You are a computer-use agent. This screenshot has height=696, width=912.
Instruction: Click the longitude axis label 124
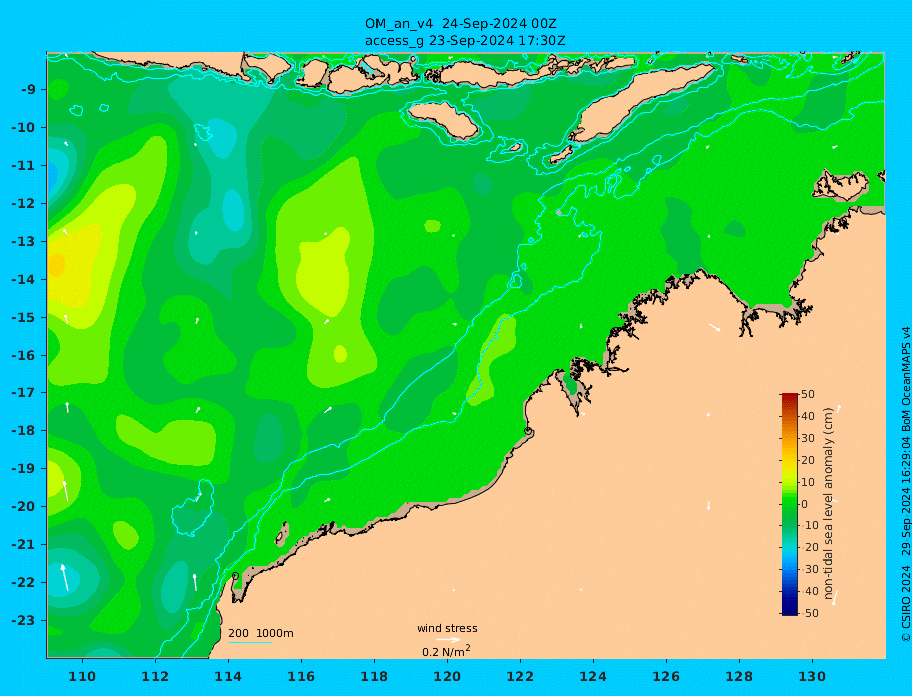point(593,676)
